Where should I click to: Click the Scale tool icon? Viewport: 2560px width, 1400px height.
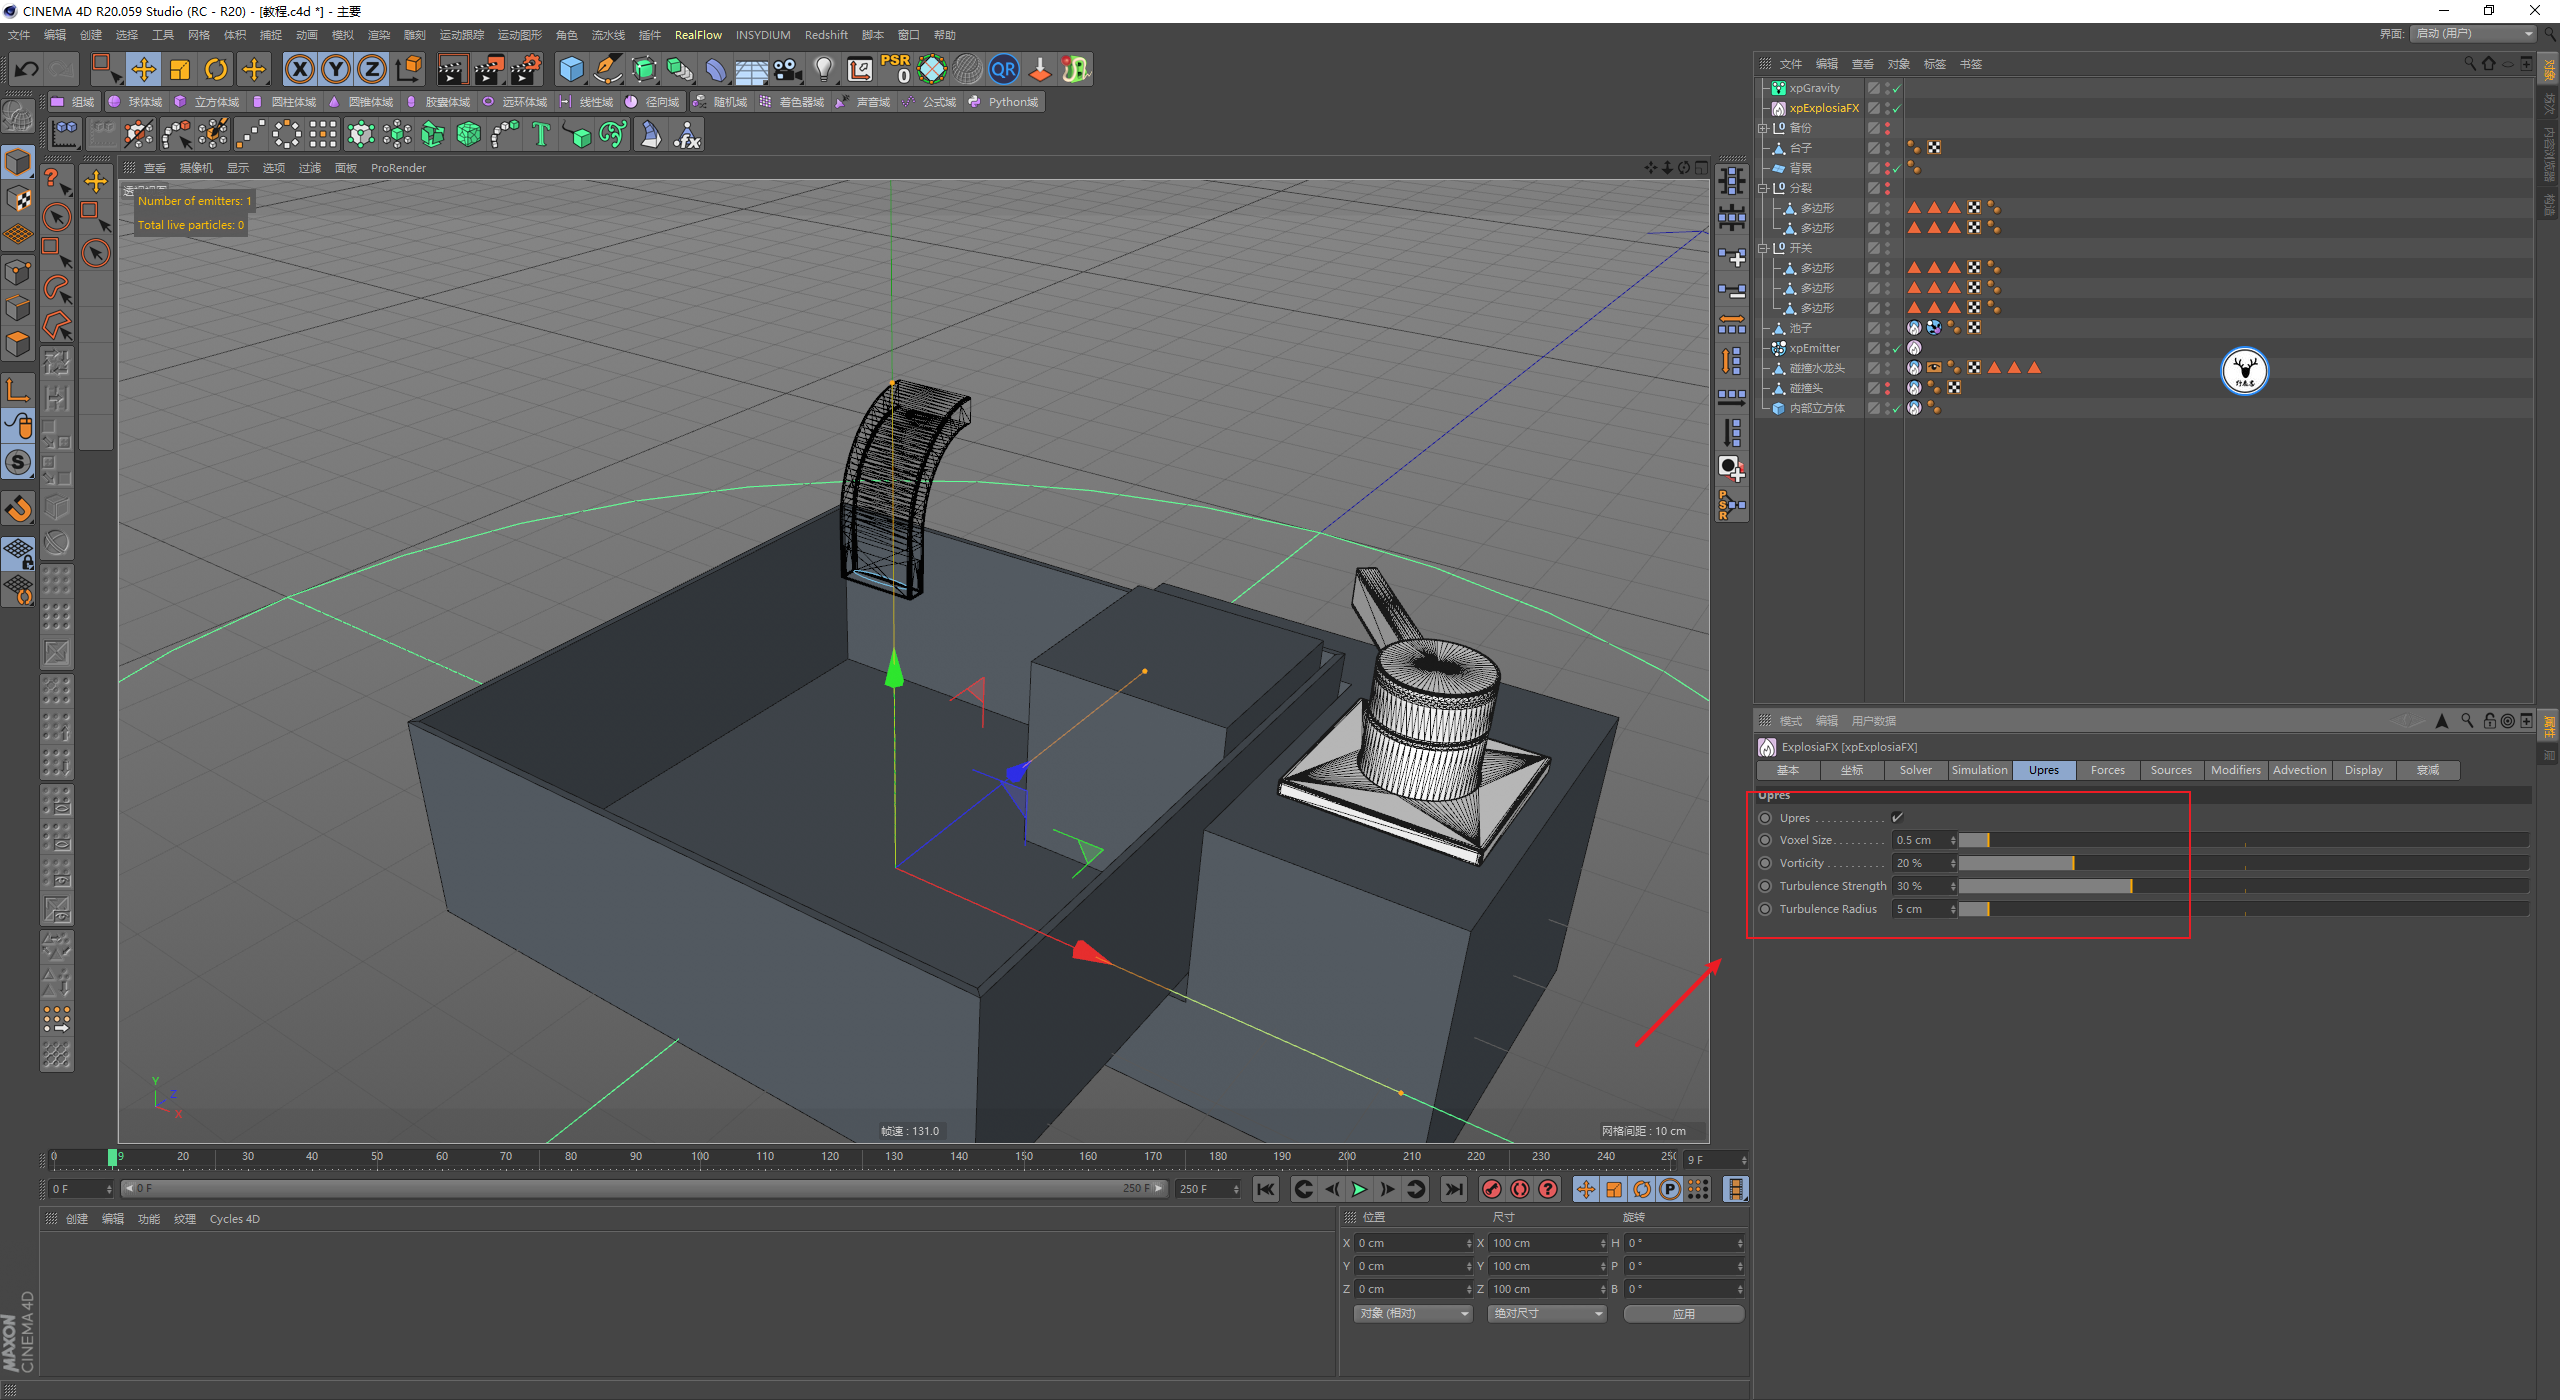click(x=180, y=69)
